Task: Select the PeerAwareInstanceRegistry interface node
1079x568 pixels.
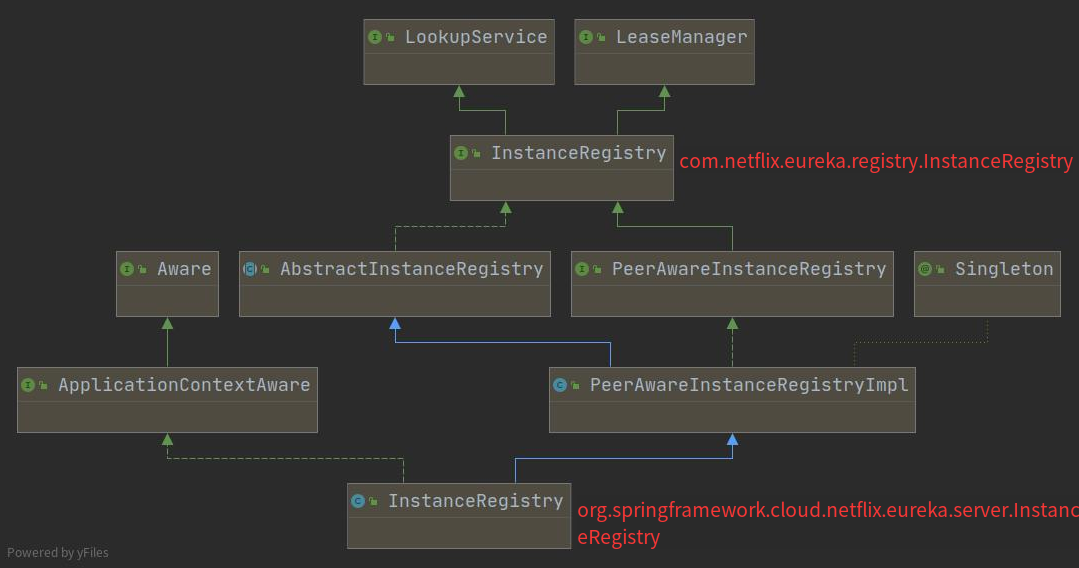Action: point(732,284)
